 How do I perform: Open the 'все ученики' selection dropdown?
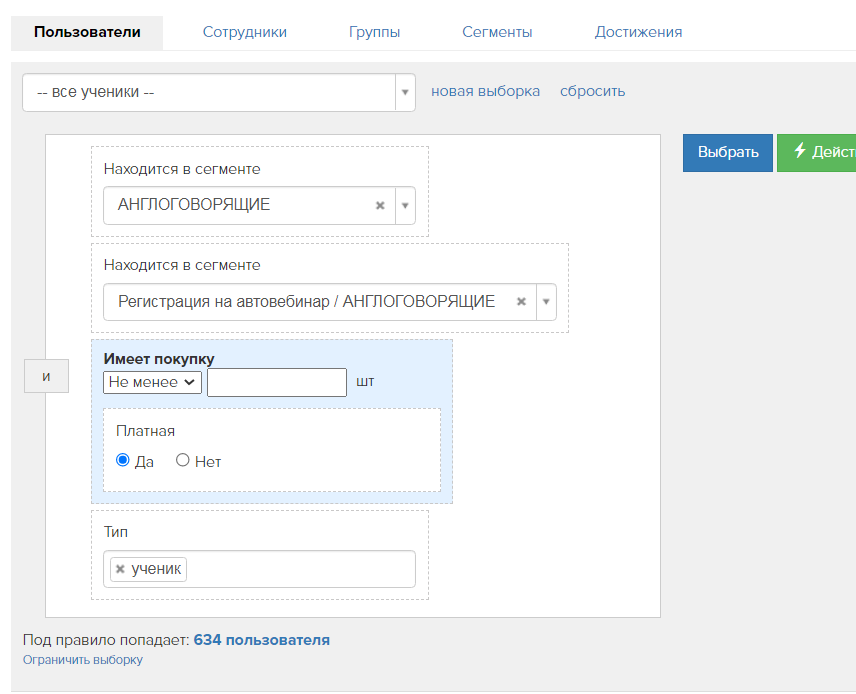(218, 92)
